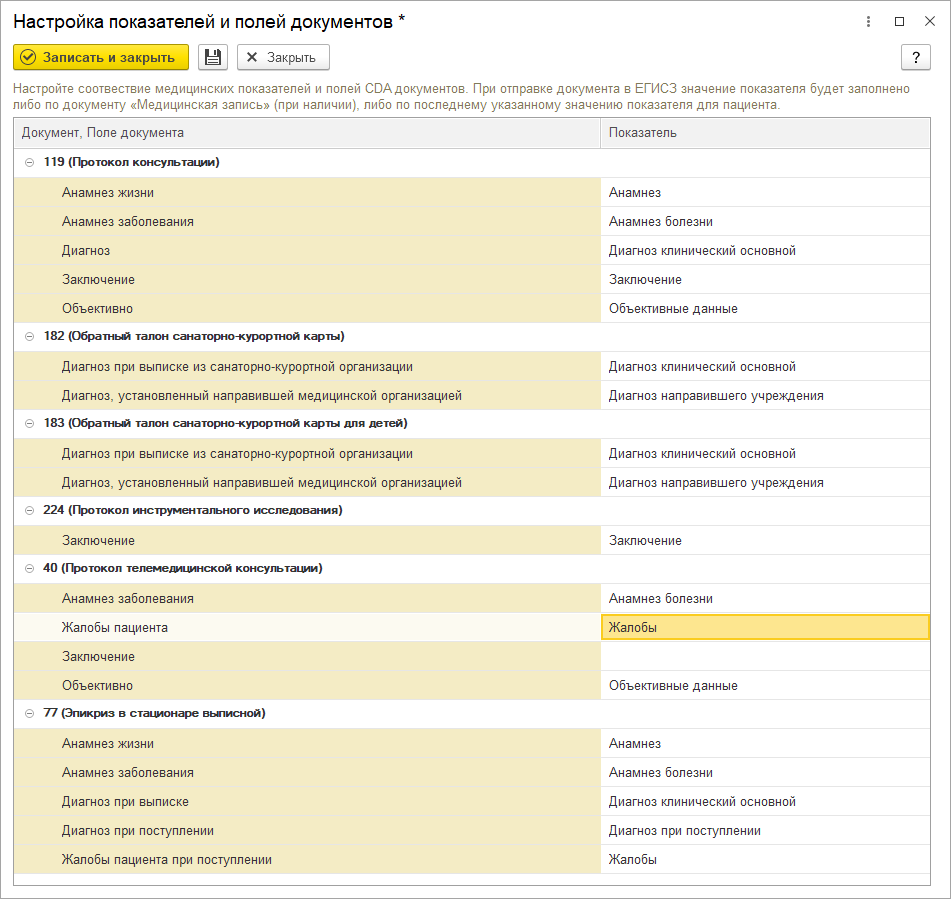Click the 'Показатель' column header

pos(765,133)
